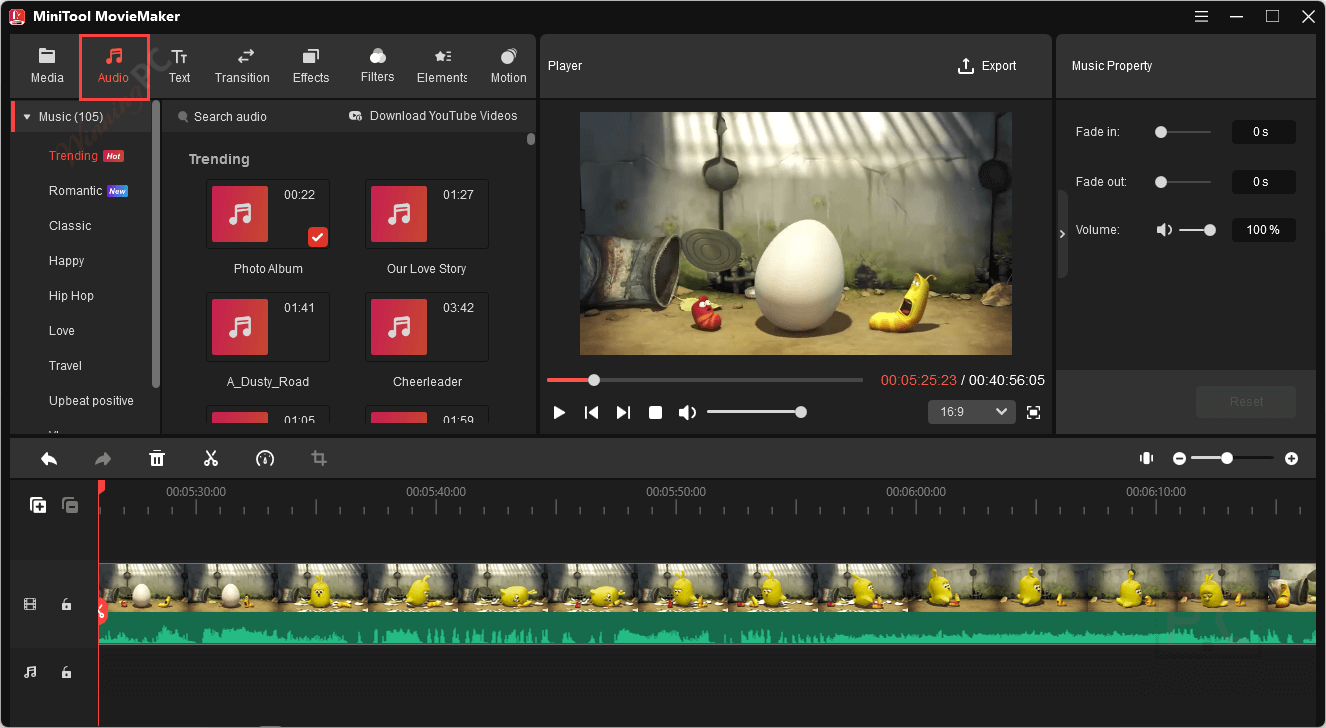Toggle the music track lock
1326x728 pixels.
(66, 673)
